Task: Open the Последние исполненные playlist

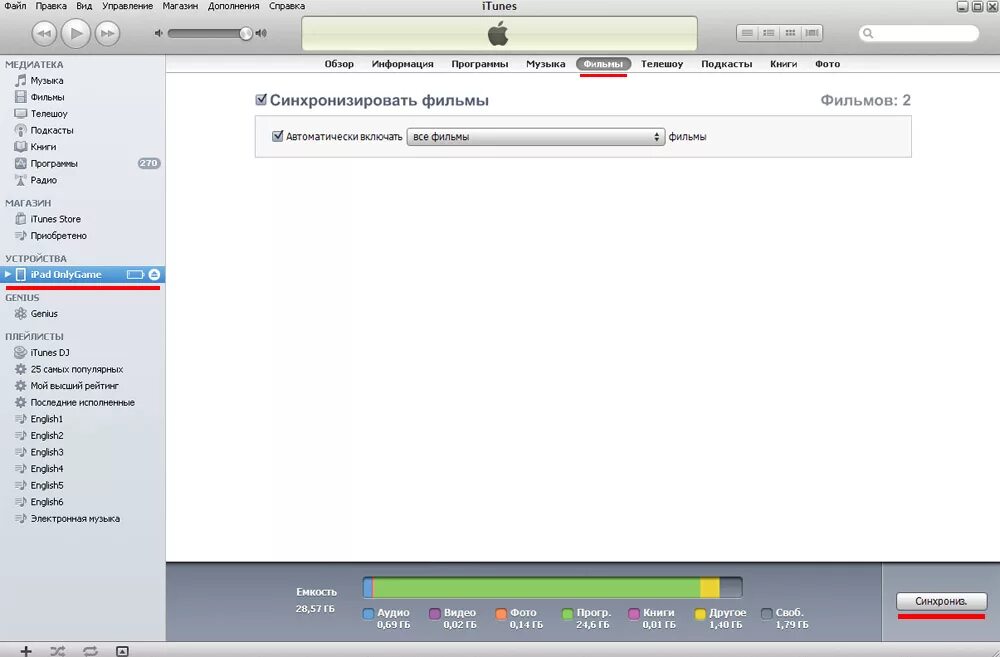Action: point(83,402)
